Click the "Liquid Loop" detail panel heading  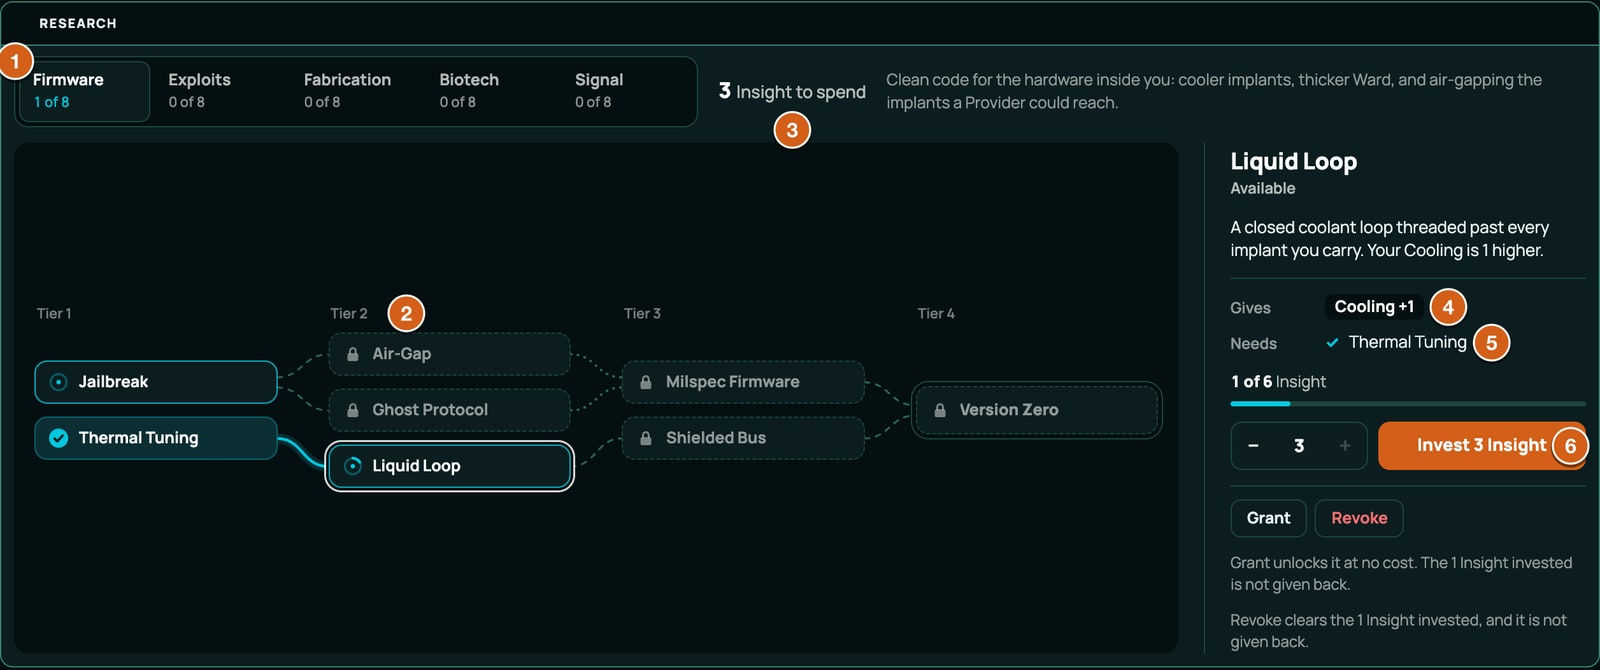[x=1294, y=162]
